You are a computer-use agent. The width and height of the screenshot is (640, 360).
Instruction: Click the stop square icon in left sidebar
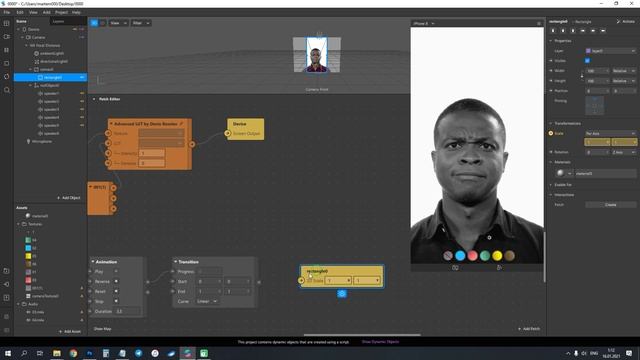coord(7,63)
